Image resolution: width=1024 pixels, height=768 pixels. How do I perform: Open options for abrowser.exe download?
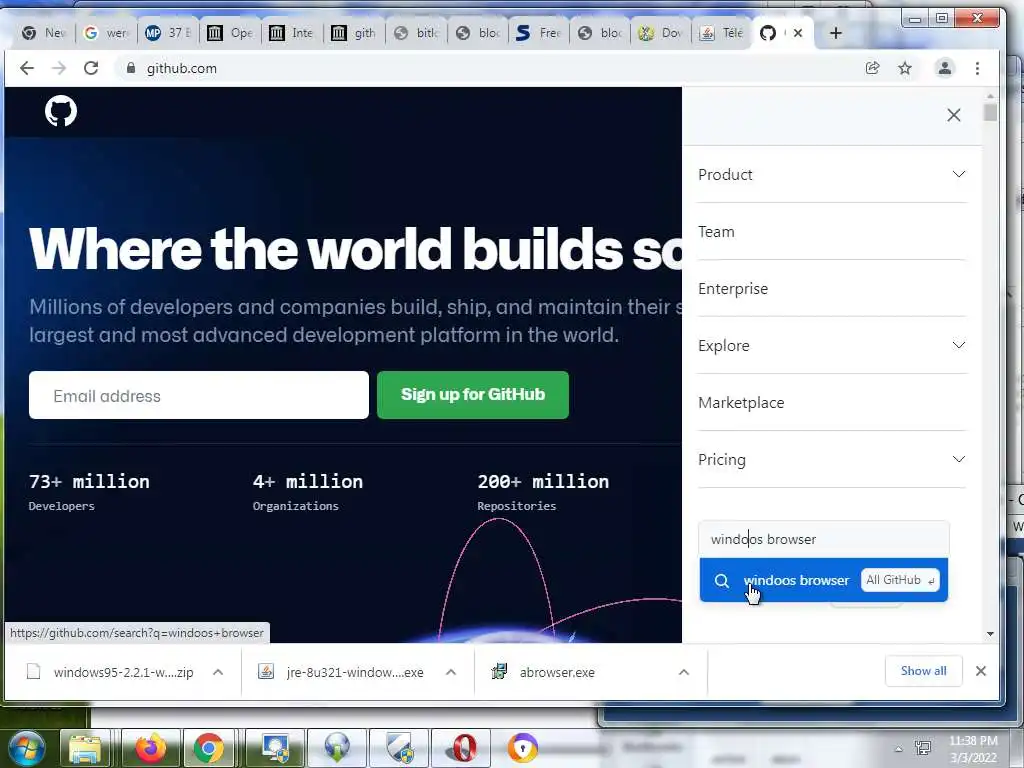tap(684, 672)
